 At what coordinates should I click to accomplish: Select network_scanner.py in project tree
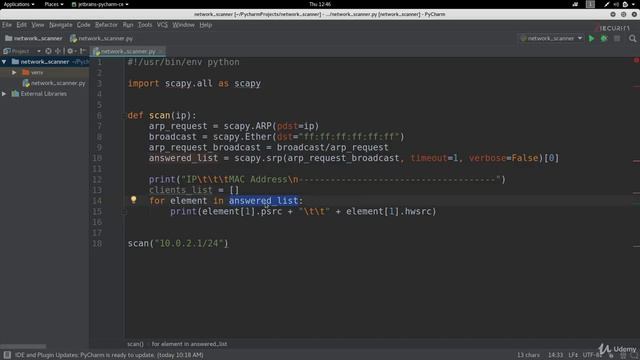pos(54,83)
